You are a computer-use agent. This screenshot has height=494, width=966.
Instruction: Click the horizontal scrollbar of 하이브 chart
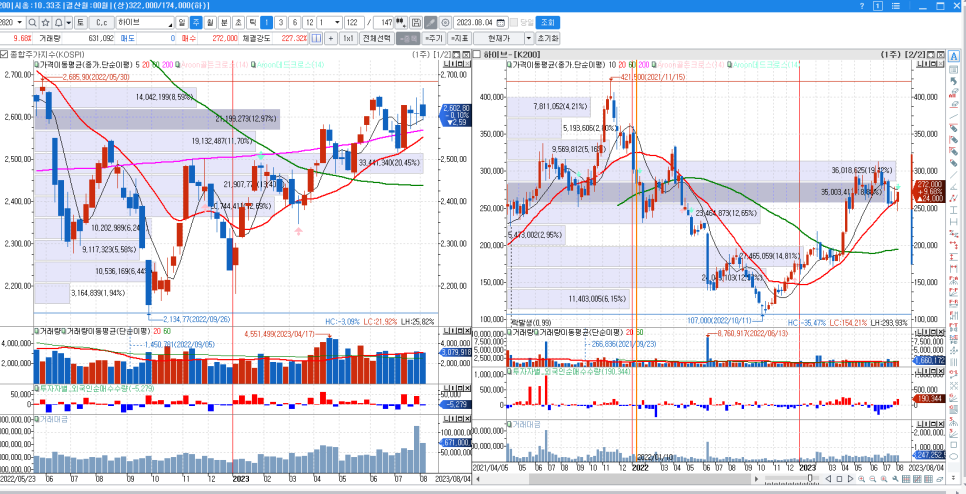pyautogui.click(x=640, y=479)
